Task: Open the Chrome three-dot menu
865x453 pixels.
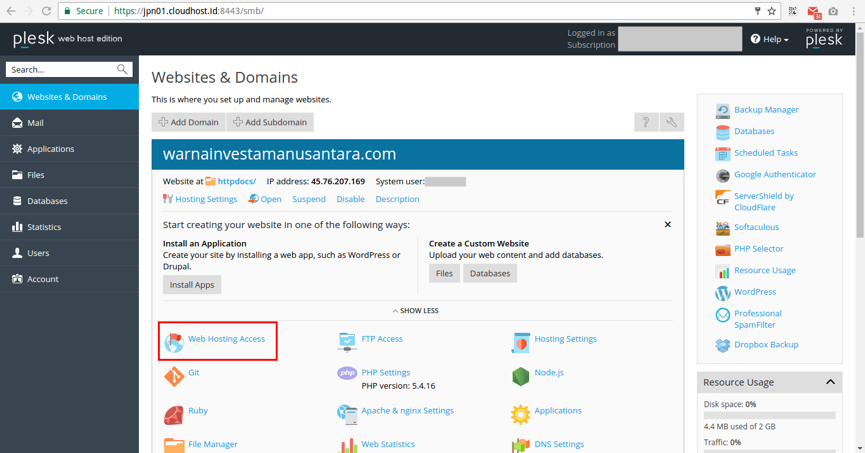Action: (853, 11)
